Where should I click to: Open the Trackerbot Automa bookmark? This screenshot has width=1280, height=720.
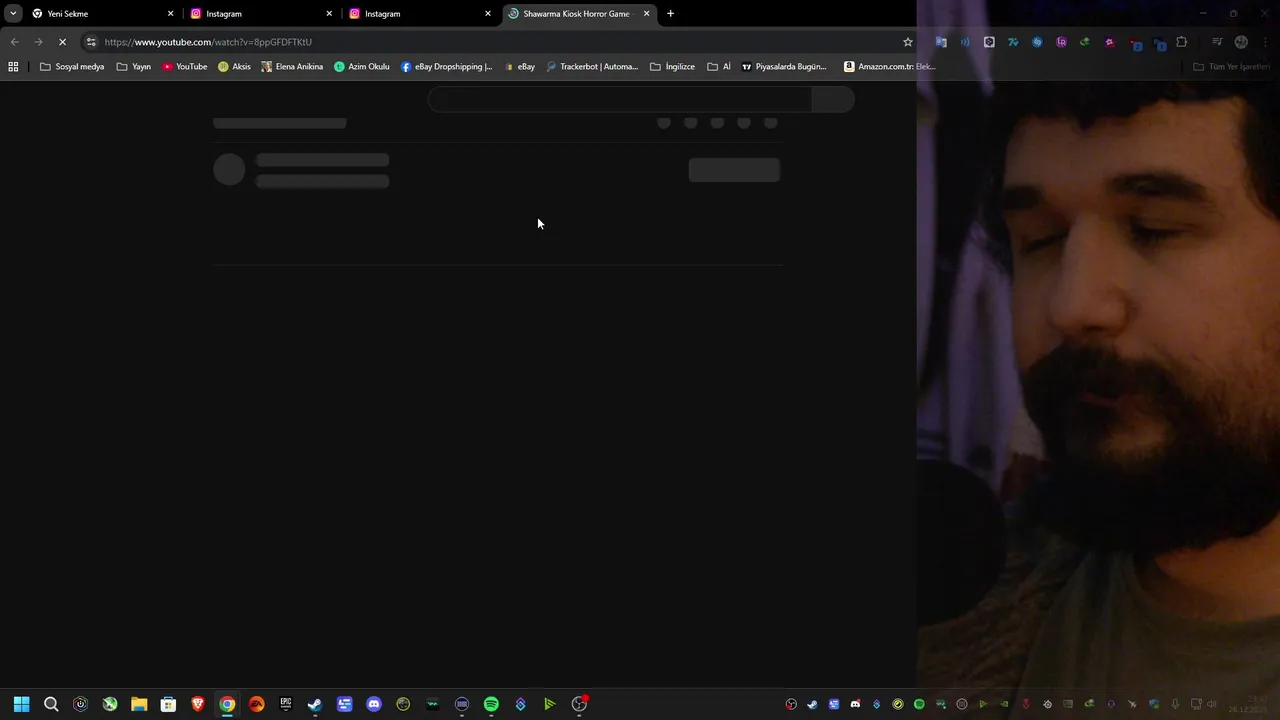click(x=592, y=67)
